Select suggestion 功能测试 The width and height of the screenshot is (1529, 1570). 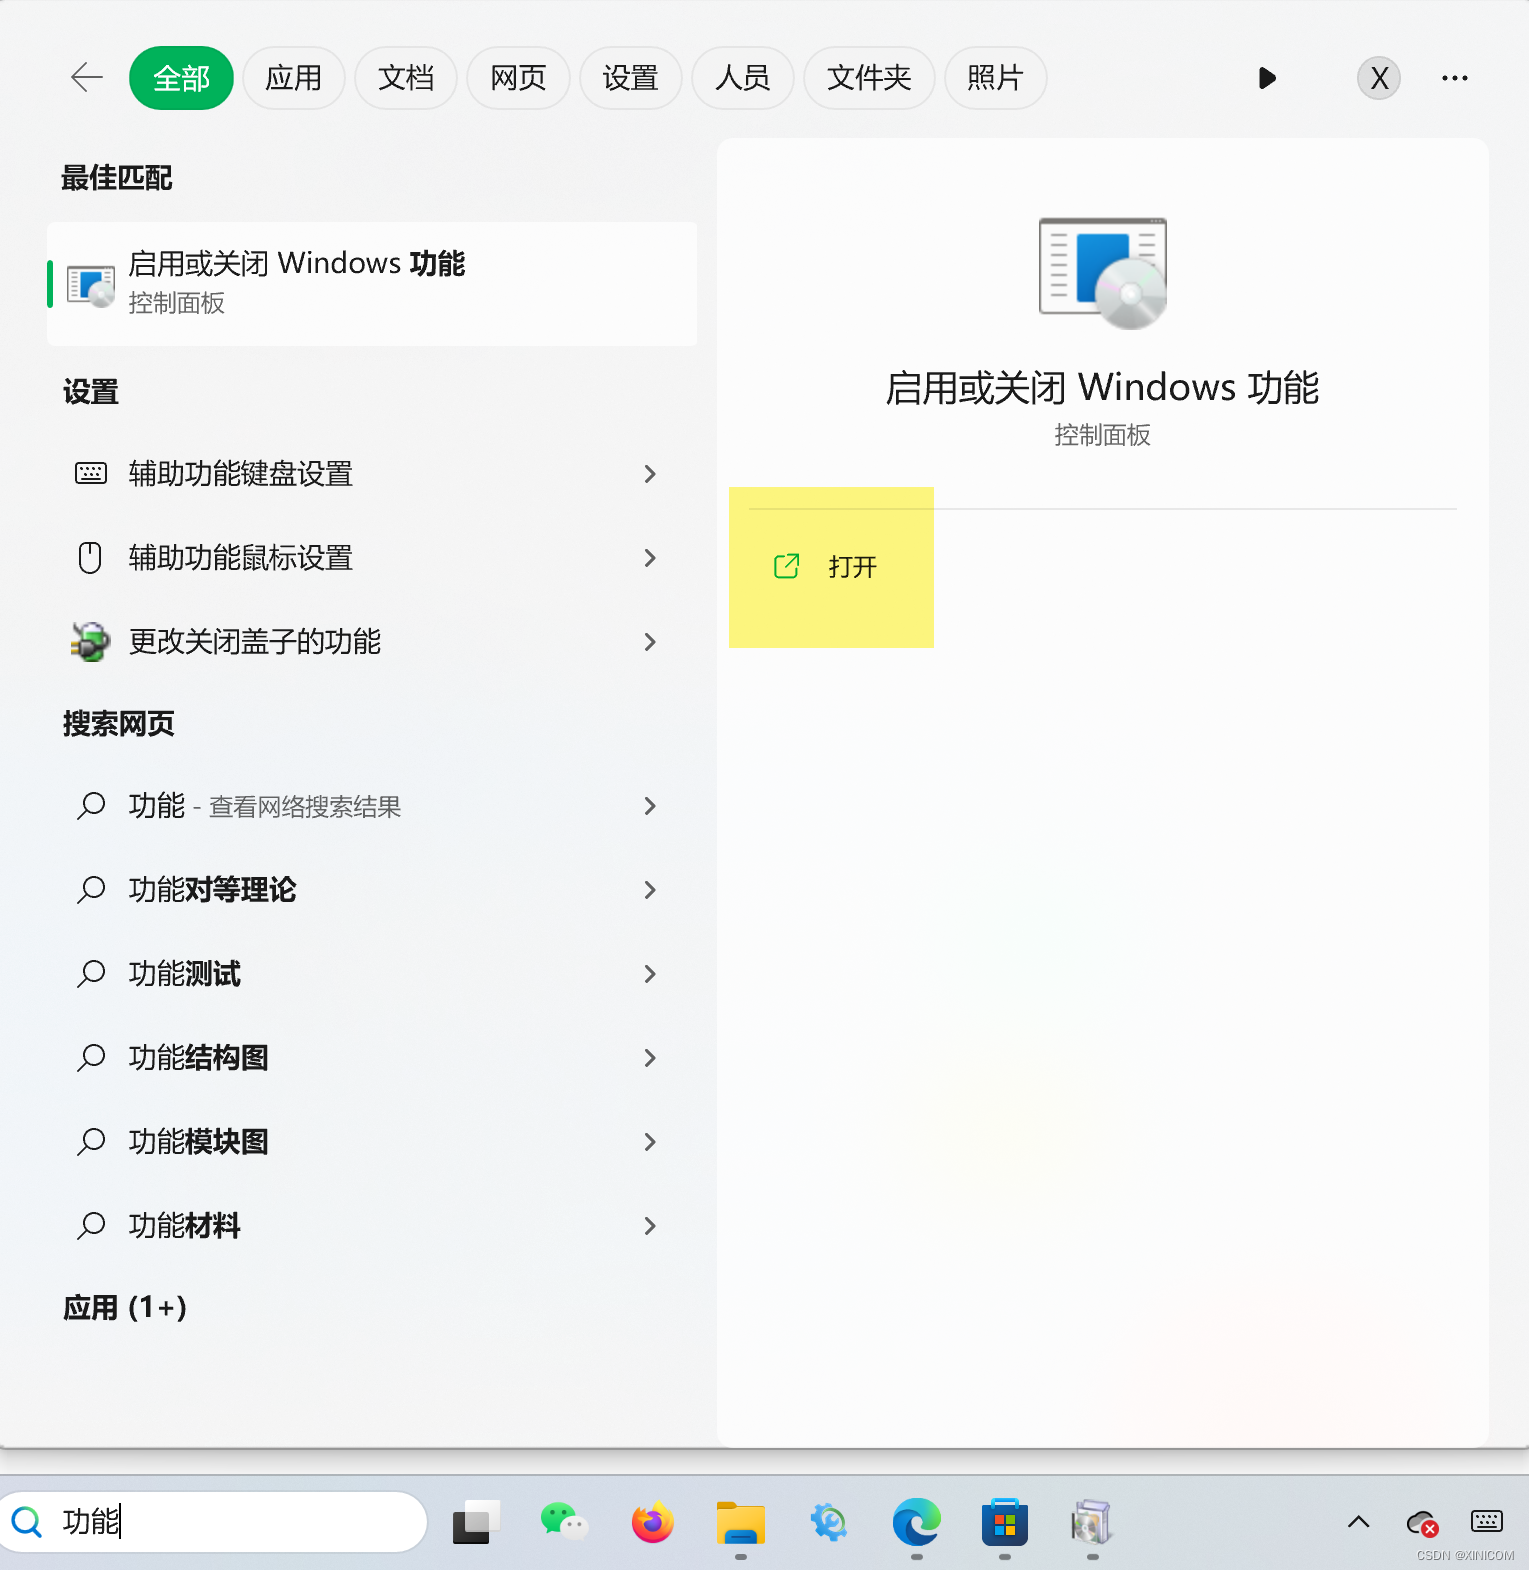(372, 974)
